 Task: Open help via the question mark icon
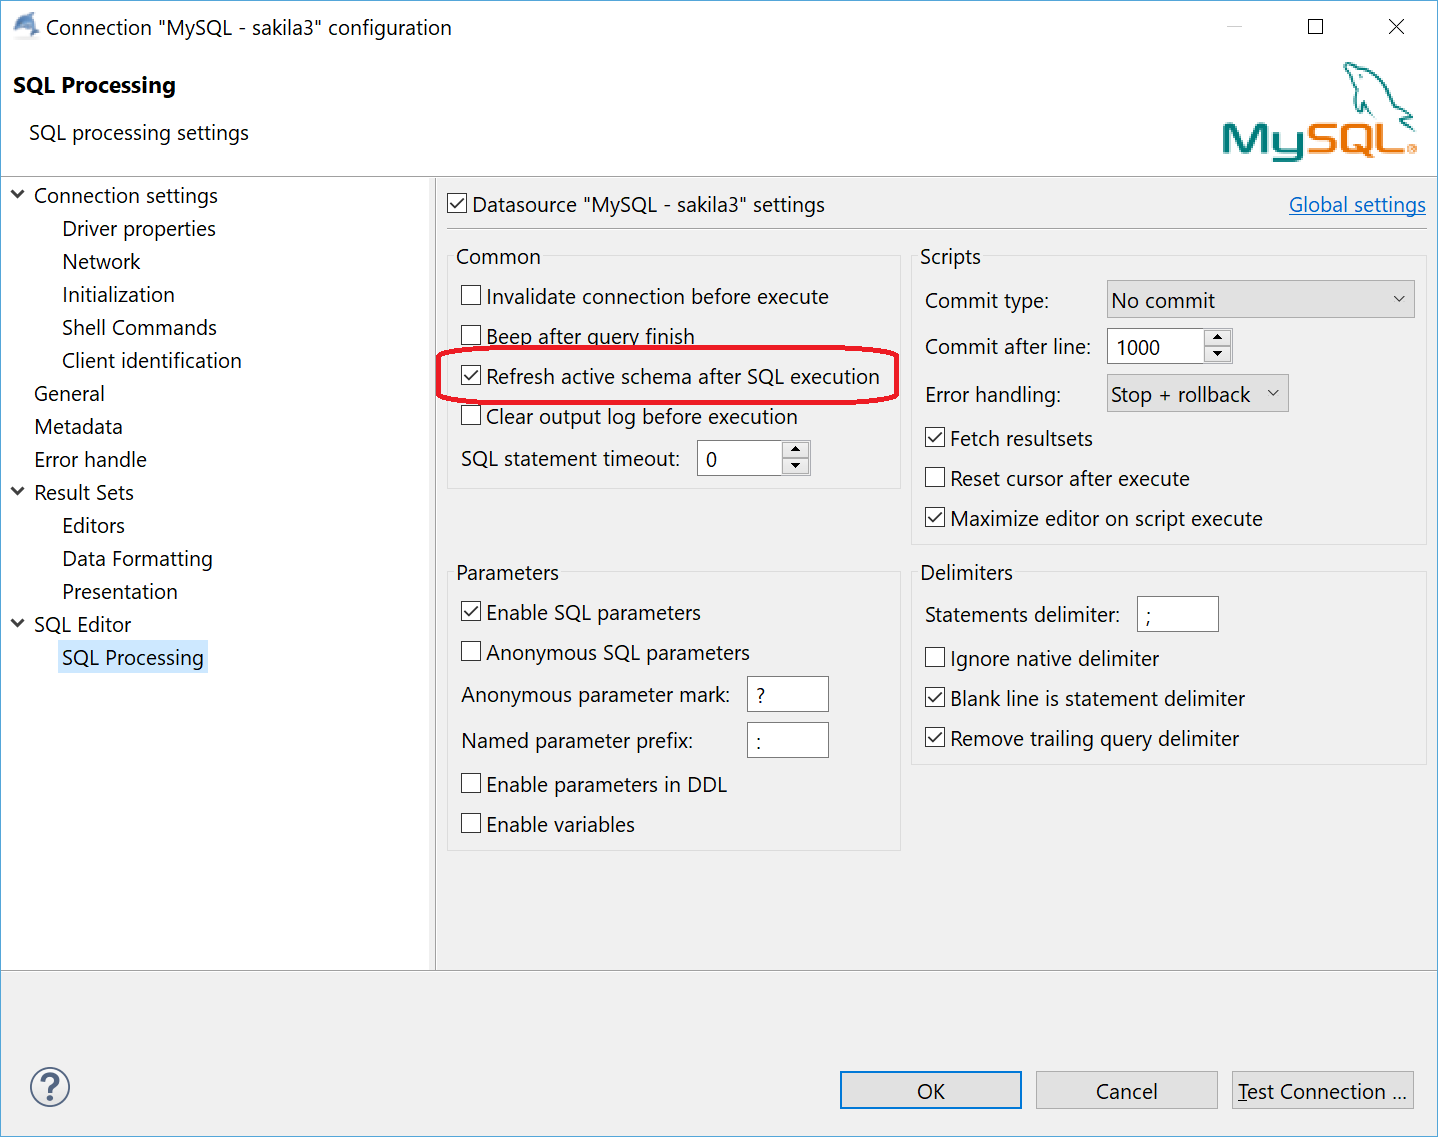pos(48,1087)
